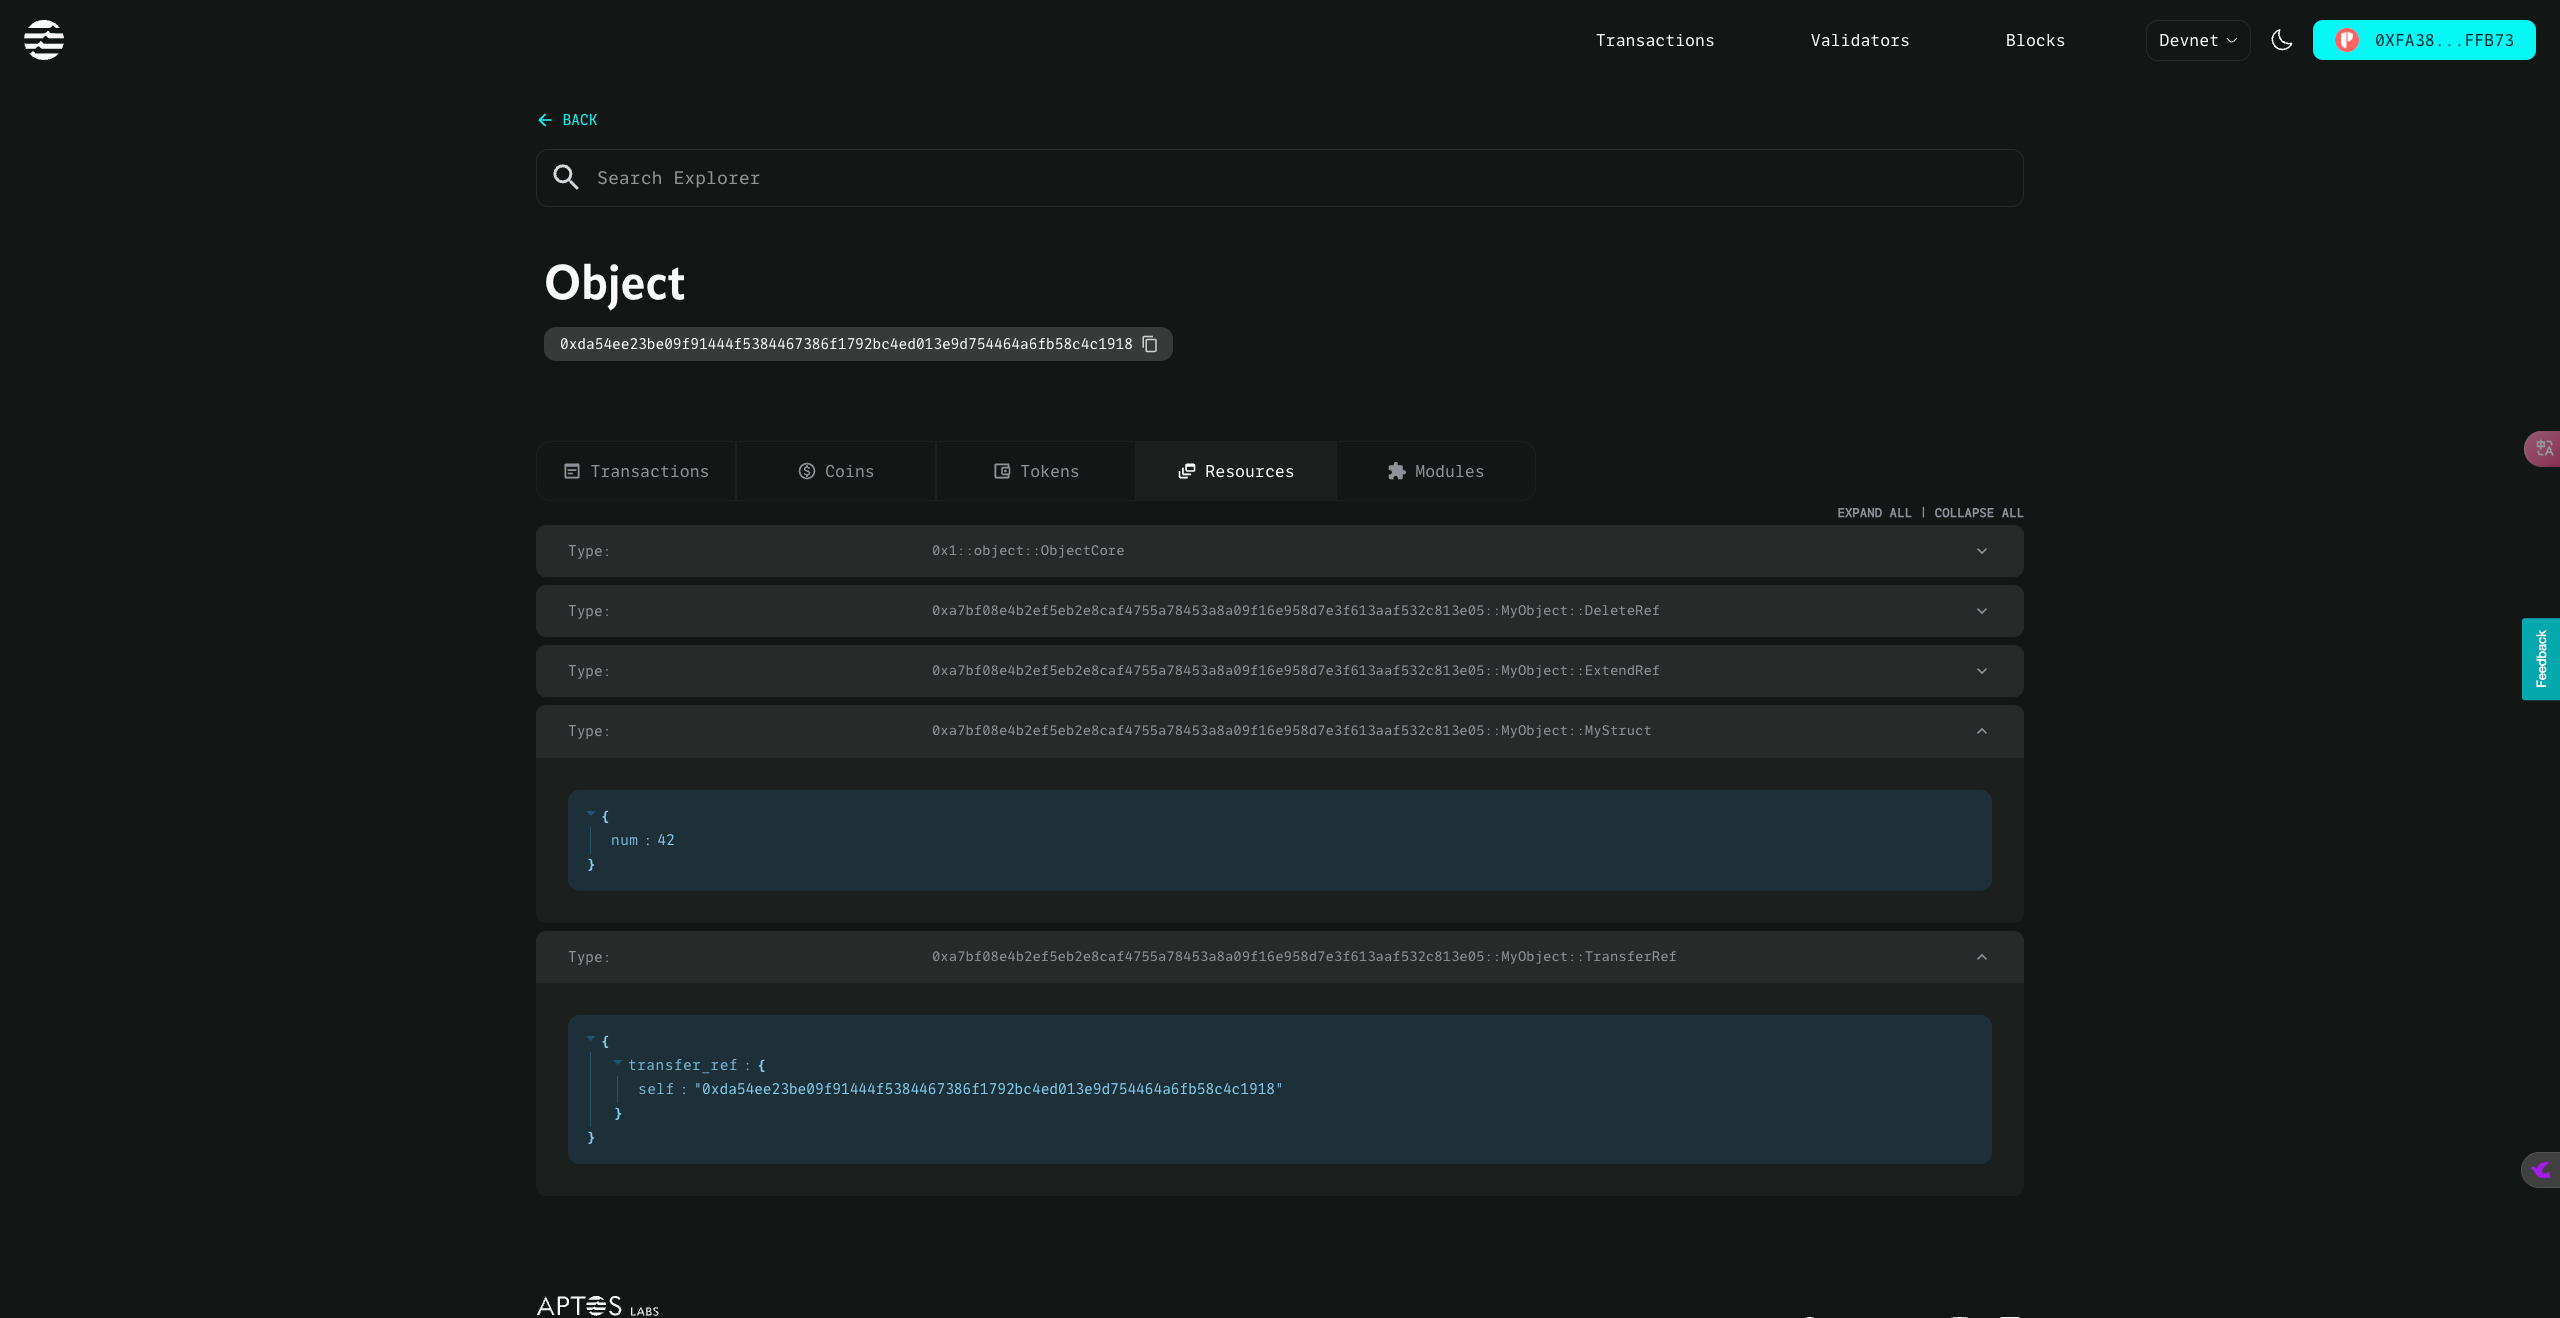The width and height of the screenshot is (2560, 1318).
Task: Open wallet account 0XFA38...FFB73
Action: click(x=2423, y=40)
